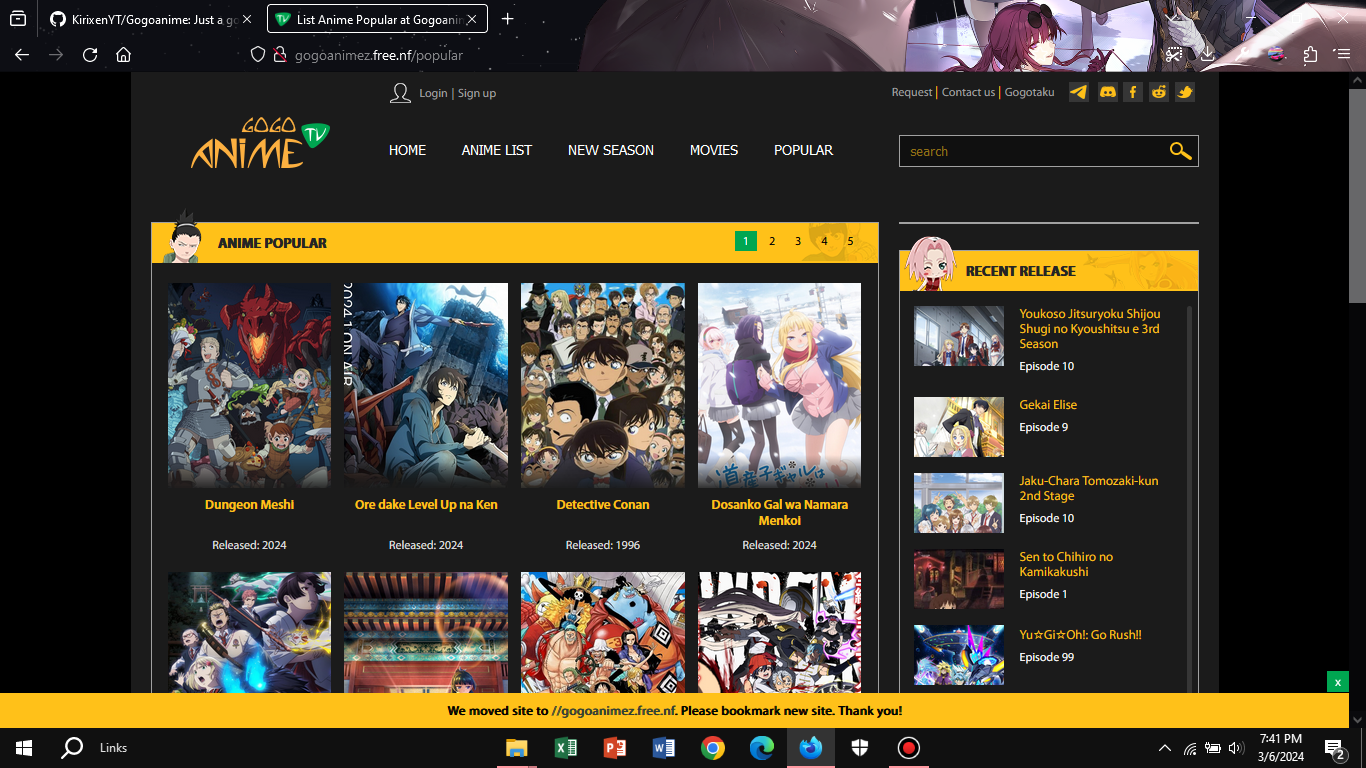Open the Request link
1366x768 pixels.
912,92
